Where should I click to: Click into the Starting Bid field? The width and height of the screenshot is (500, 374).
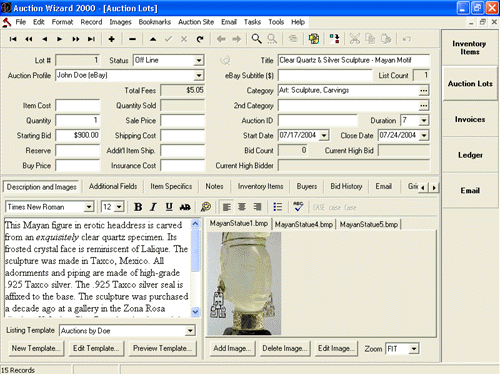click(78, 135)
